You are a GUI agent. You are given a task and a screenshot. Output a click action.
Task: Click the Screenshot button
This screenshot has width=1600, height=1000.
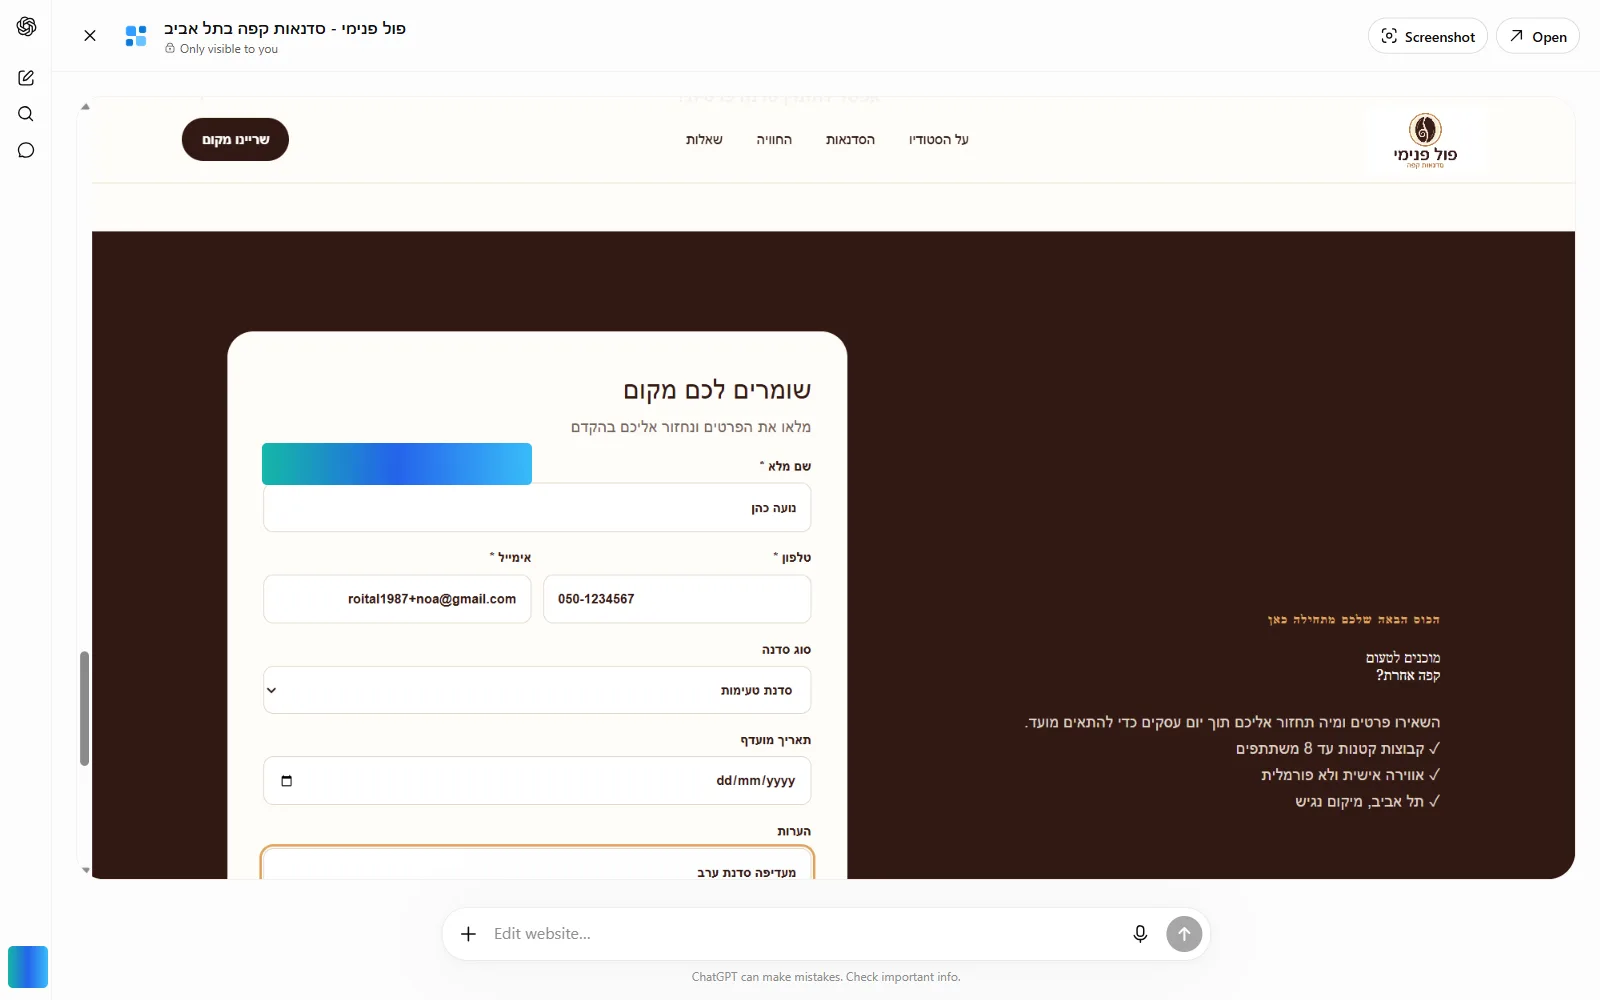1428,36
